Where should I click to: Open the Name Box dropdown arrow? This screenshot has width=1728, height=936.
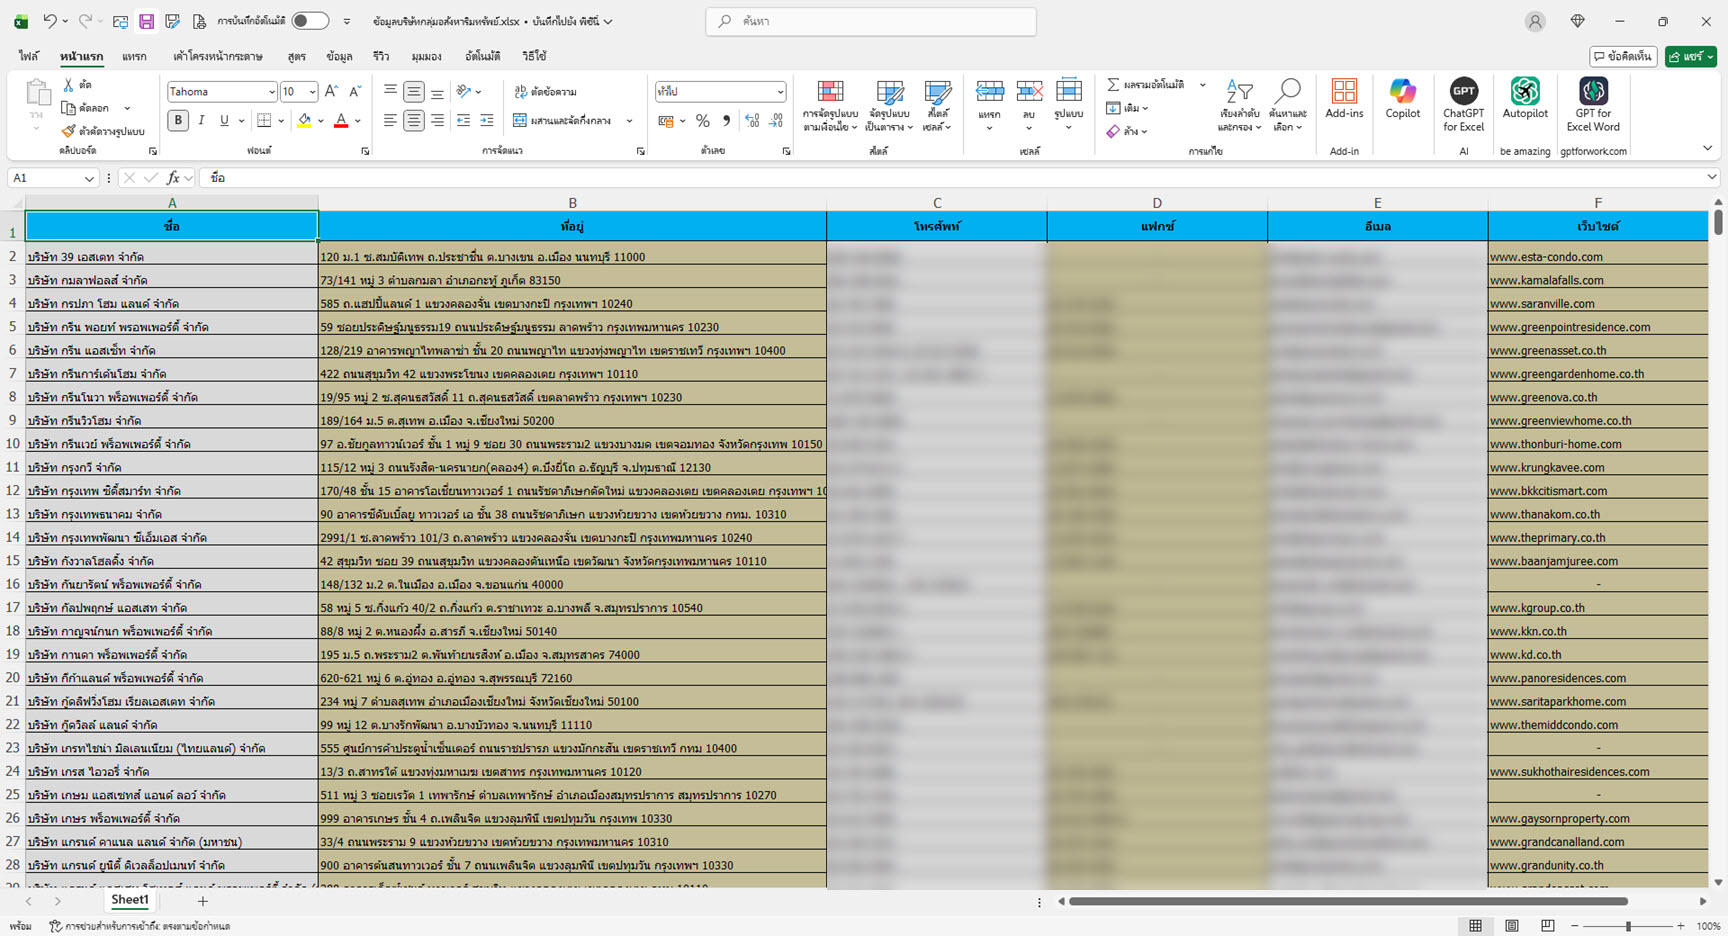pos(89,178)
